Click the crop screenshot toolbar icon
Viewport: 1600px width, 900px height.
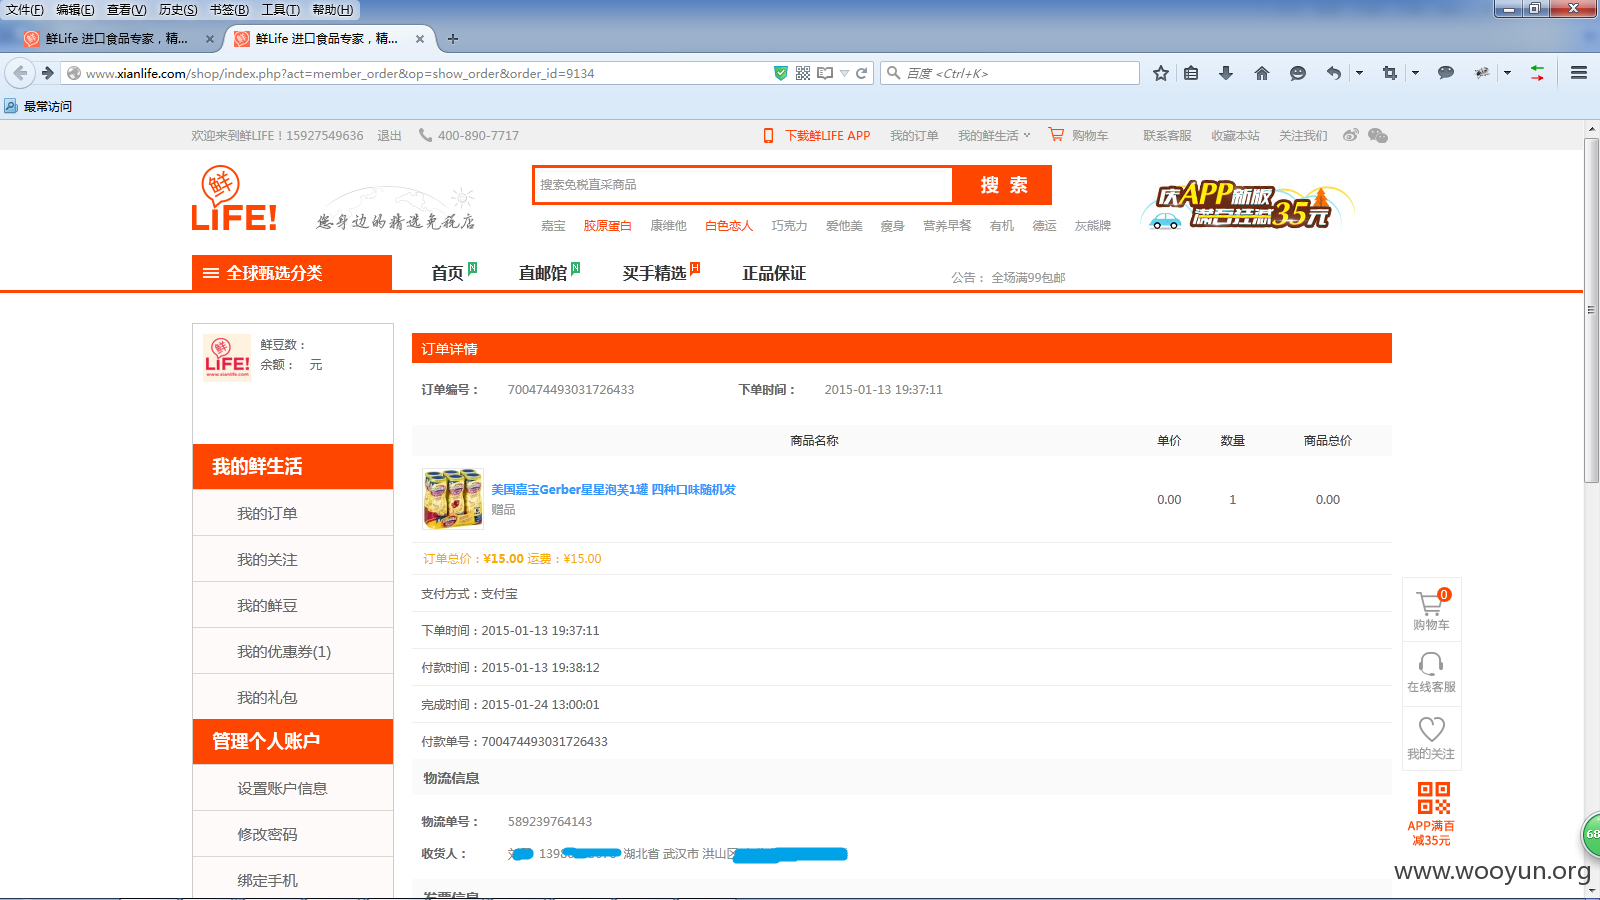pos(1389,73)
